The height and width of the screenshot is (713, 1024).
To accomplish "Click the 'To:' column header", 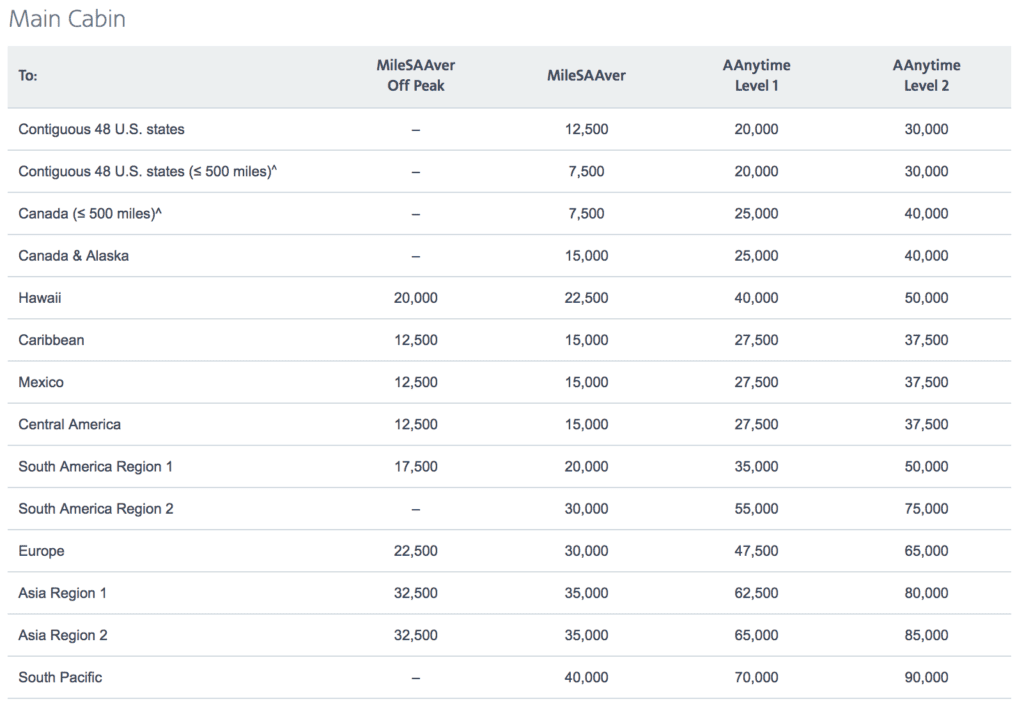I will tap(28, 76).
